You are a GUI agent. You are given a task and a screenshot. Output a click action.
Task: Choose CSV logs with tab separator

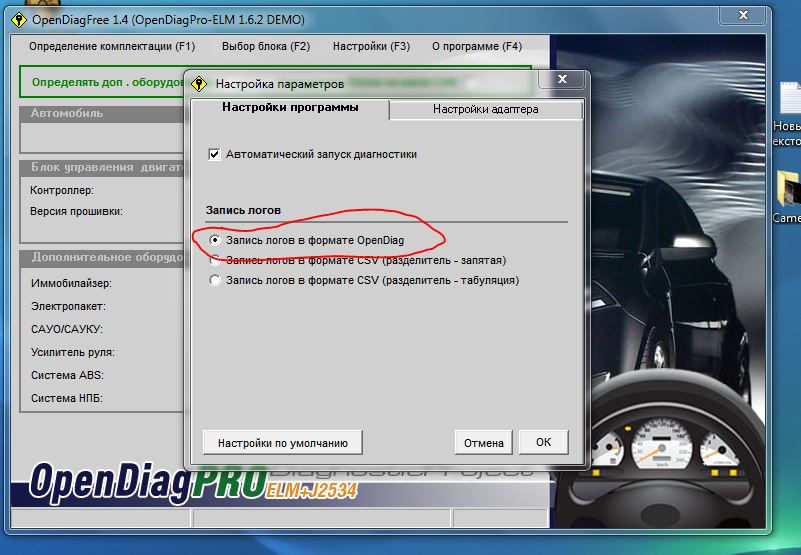(x=215, y=281)
